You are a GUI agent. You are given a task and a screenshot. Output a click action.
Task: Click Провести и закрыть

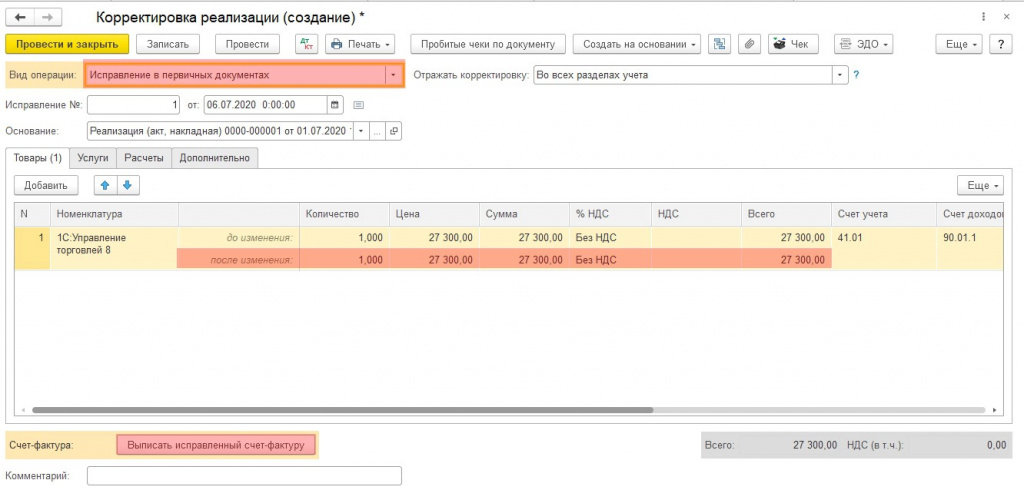(x=67, y=44)
